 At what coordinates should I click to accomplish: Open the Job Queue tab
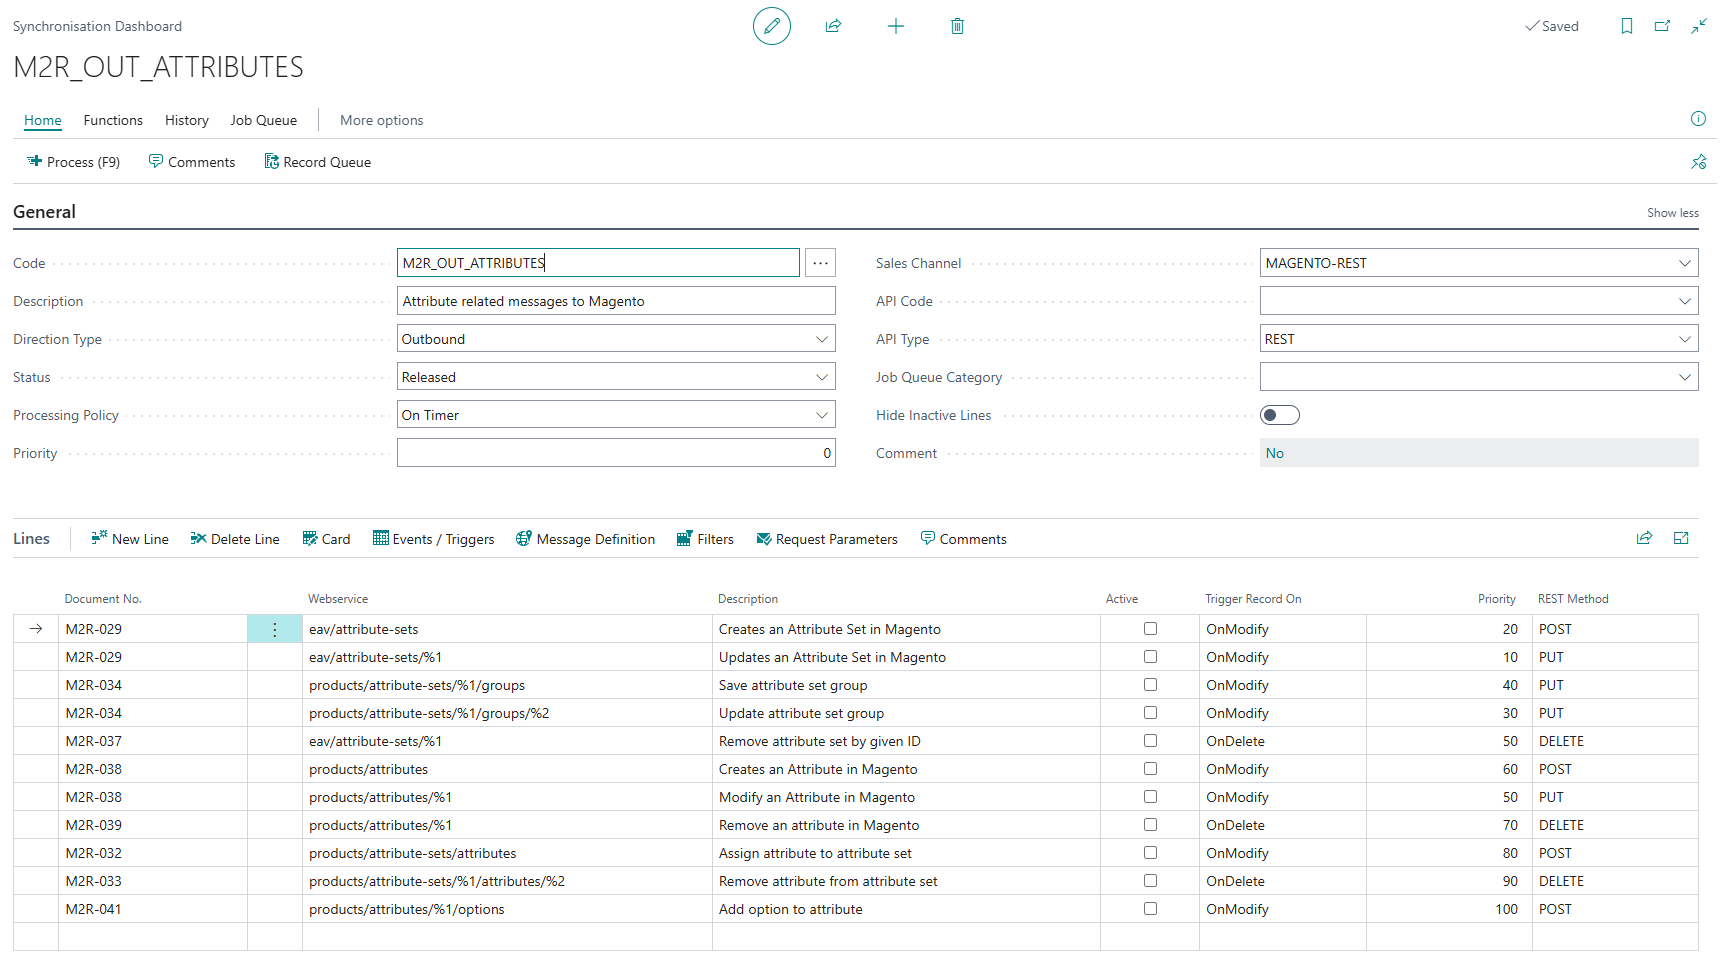(264, 120)
